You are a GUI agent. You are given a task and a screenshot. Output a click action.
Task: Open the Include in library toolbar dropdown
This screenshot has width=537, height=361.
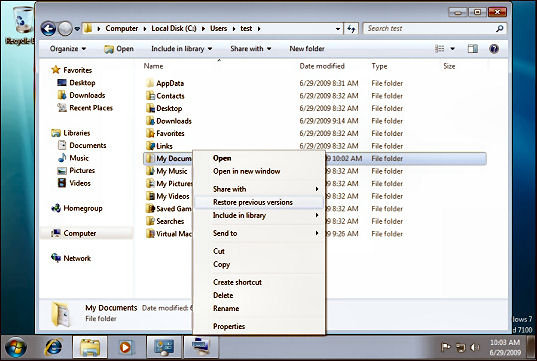coord(182,49)
